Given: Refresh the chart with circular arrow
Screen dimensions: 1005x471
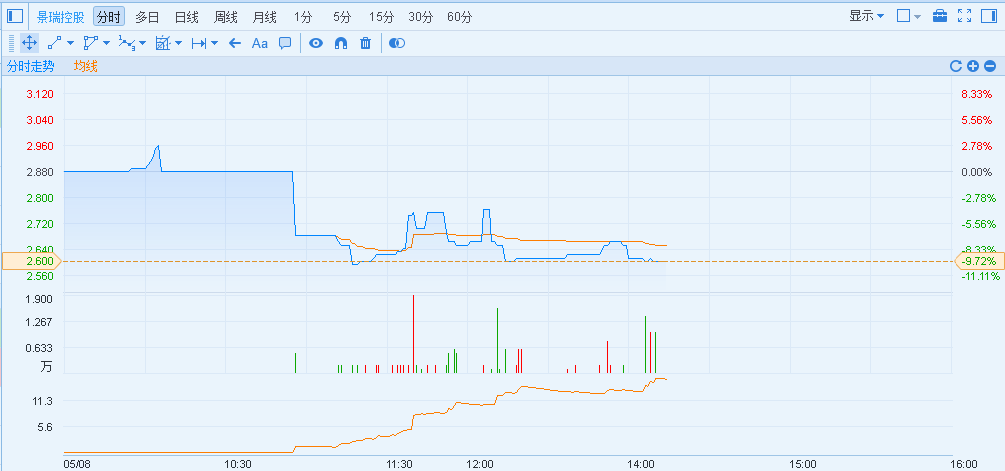Looking at the screenshot, I should (x=956, y=66).
